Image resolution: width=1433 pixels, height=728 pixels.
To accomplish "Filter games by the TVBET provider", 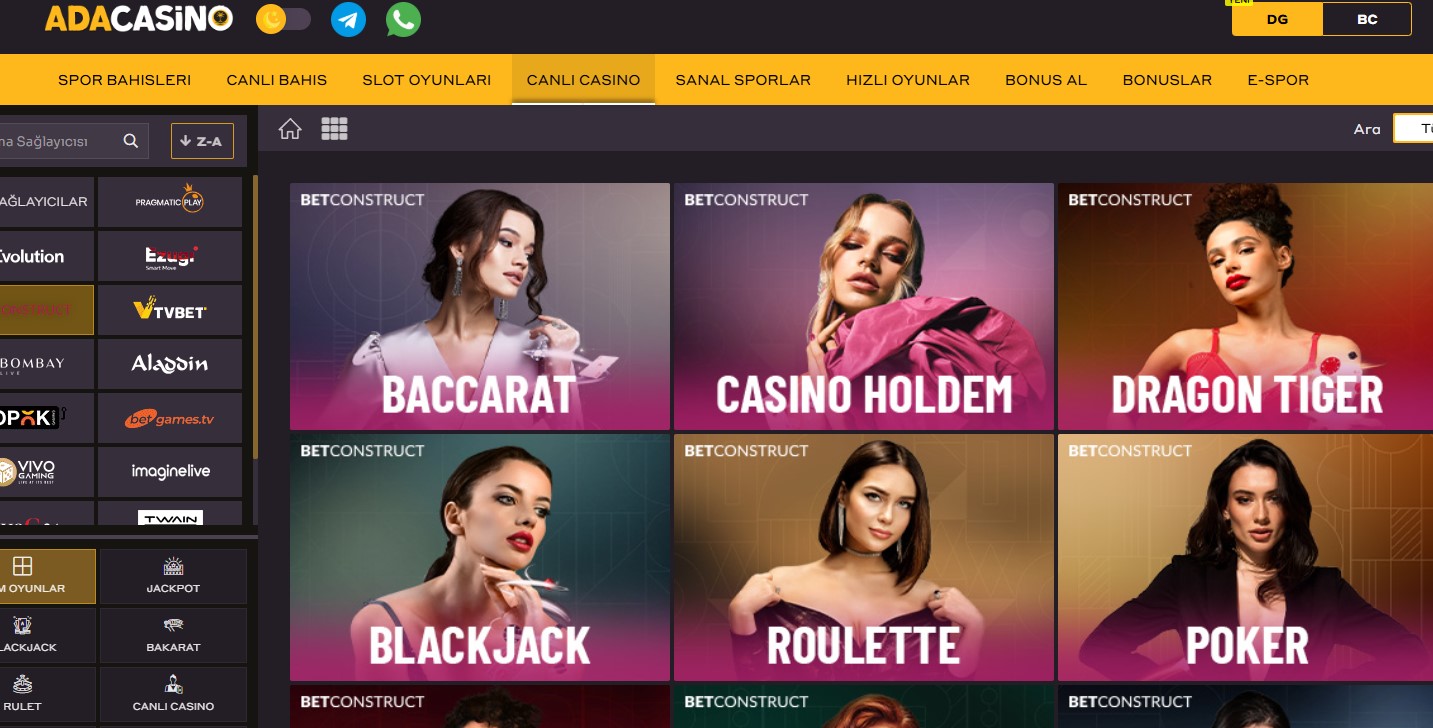I will click(x=169, y=309).
